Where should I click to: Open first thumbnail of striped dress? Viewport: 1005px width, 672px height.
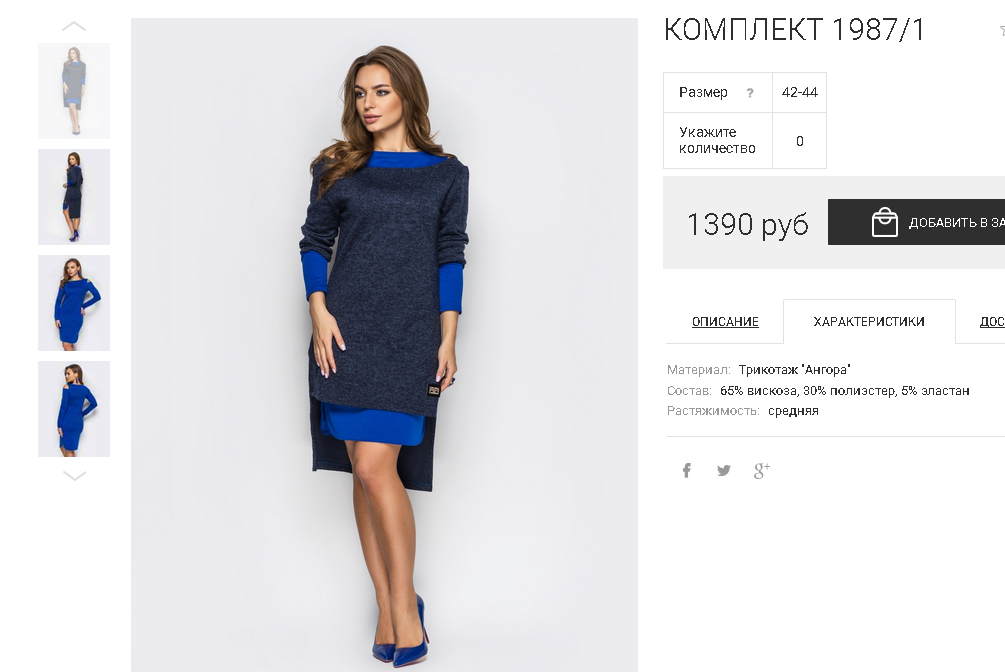tap(74, 91)
